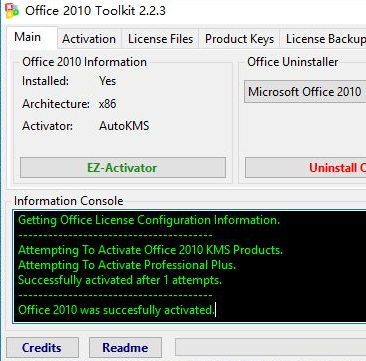The width and height of the screenshot is (366, 361).
Task: Select the License Backup tab
Action: click(x=325, y=39)
